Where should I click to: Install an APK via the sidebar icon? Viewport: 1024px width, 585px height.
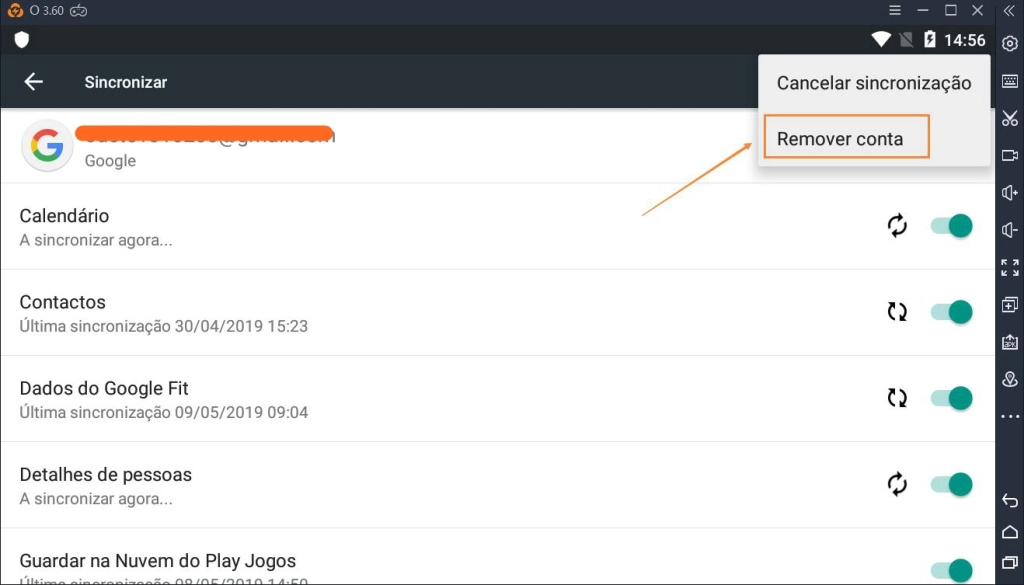click(1010, 341)
